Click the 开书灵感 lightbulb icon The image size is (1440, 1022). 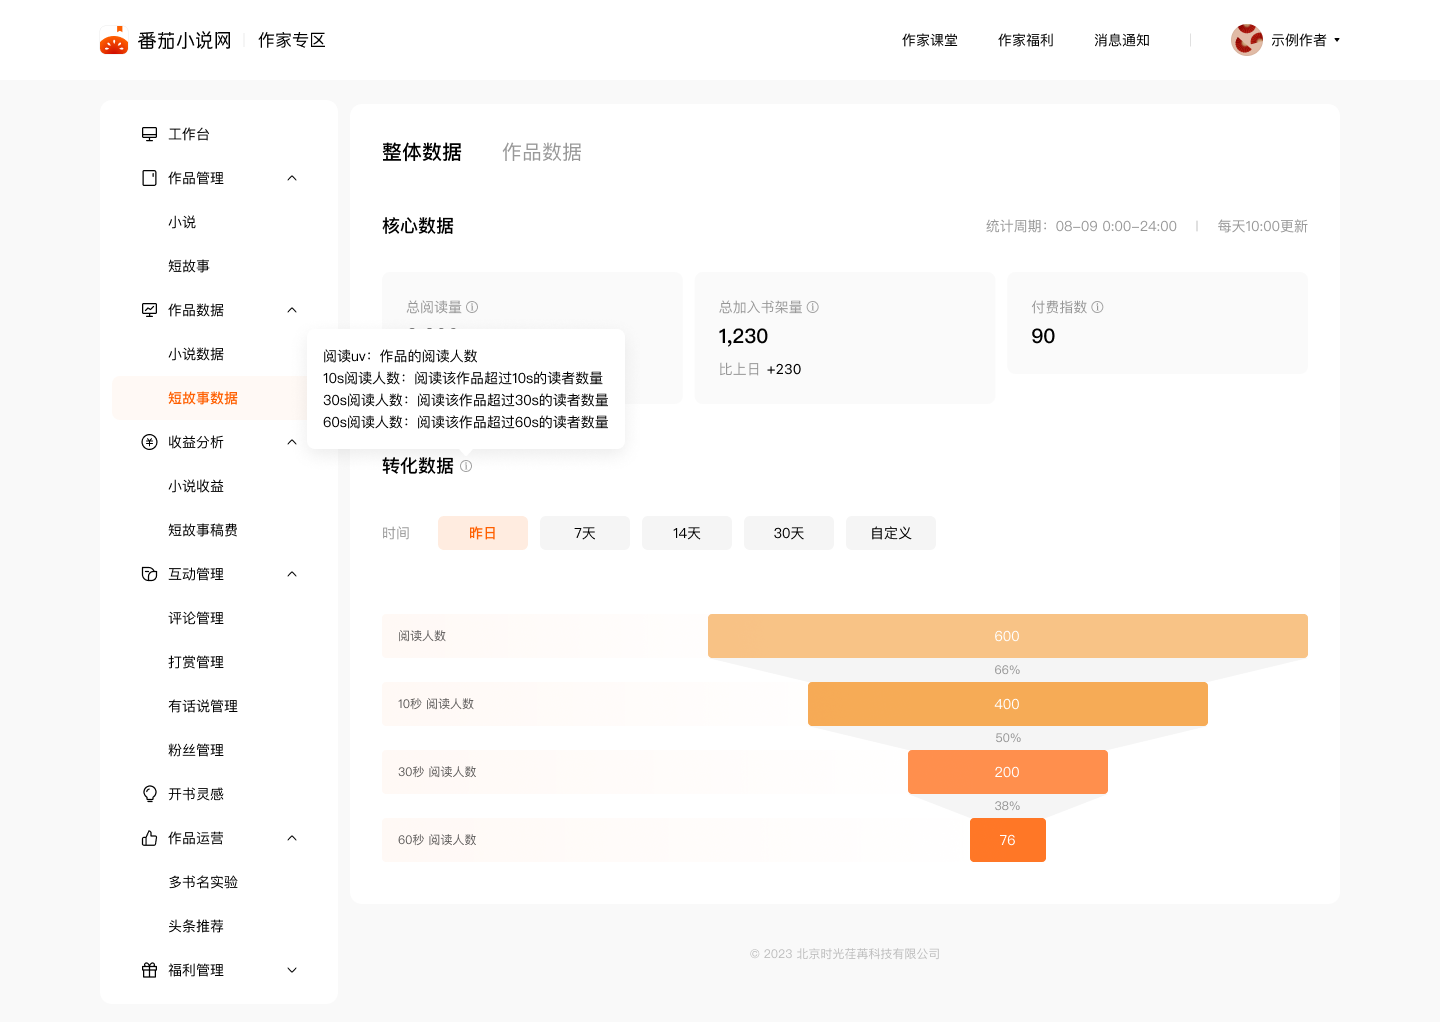point(149,794)
